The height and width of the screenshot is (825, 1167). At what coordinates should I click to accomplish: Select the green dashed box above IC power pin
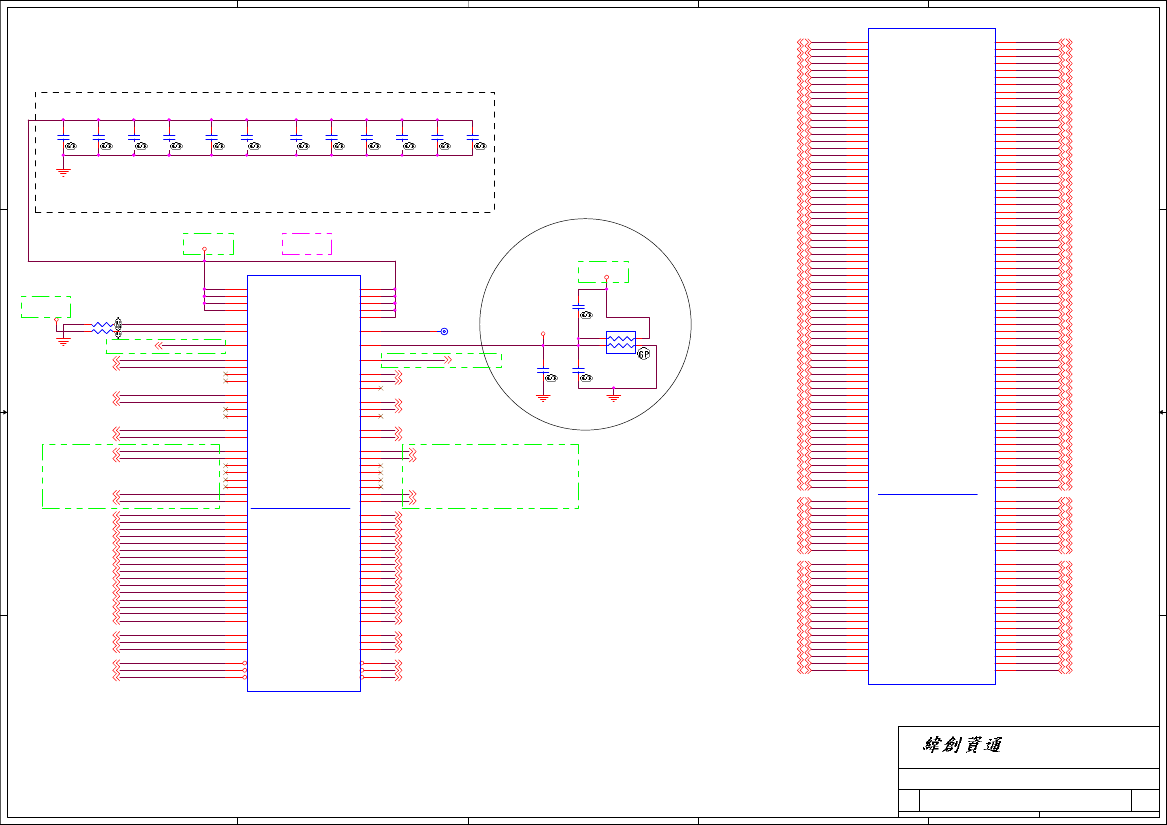[x=208, y=244]
